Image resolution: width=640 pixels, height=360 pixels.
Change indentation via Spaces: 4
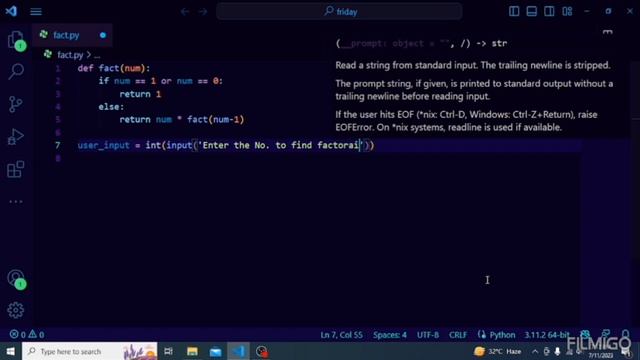(390, 335)
